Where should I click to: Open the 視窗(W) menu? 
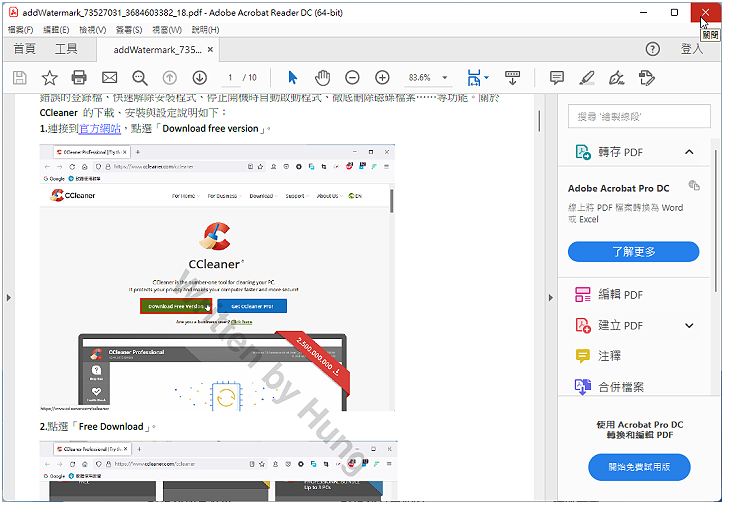click(x=167, y=30)
